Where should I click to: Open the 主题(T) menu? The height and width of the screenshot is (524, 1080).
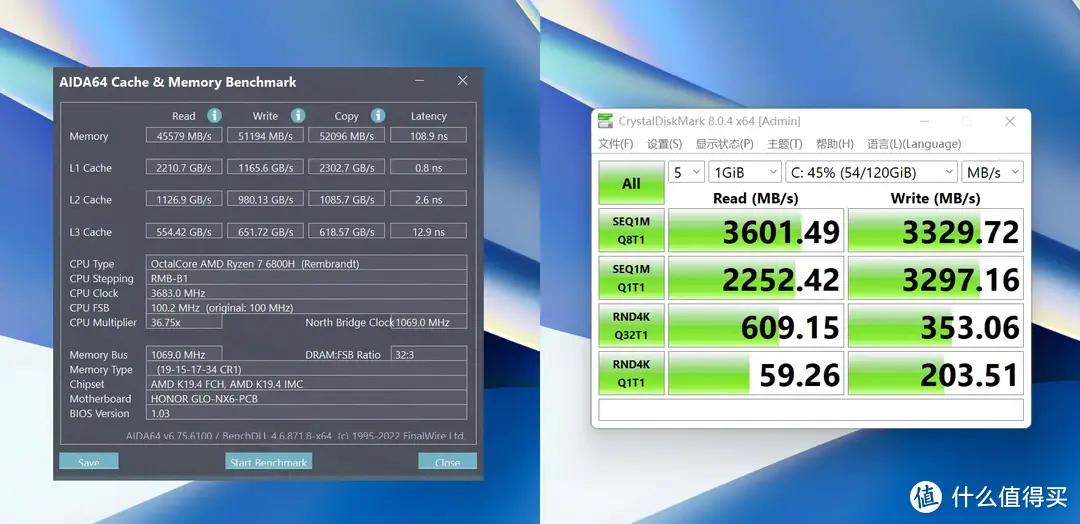point(785,144)
